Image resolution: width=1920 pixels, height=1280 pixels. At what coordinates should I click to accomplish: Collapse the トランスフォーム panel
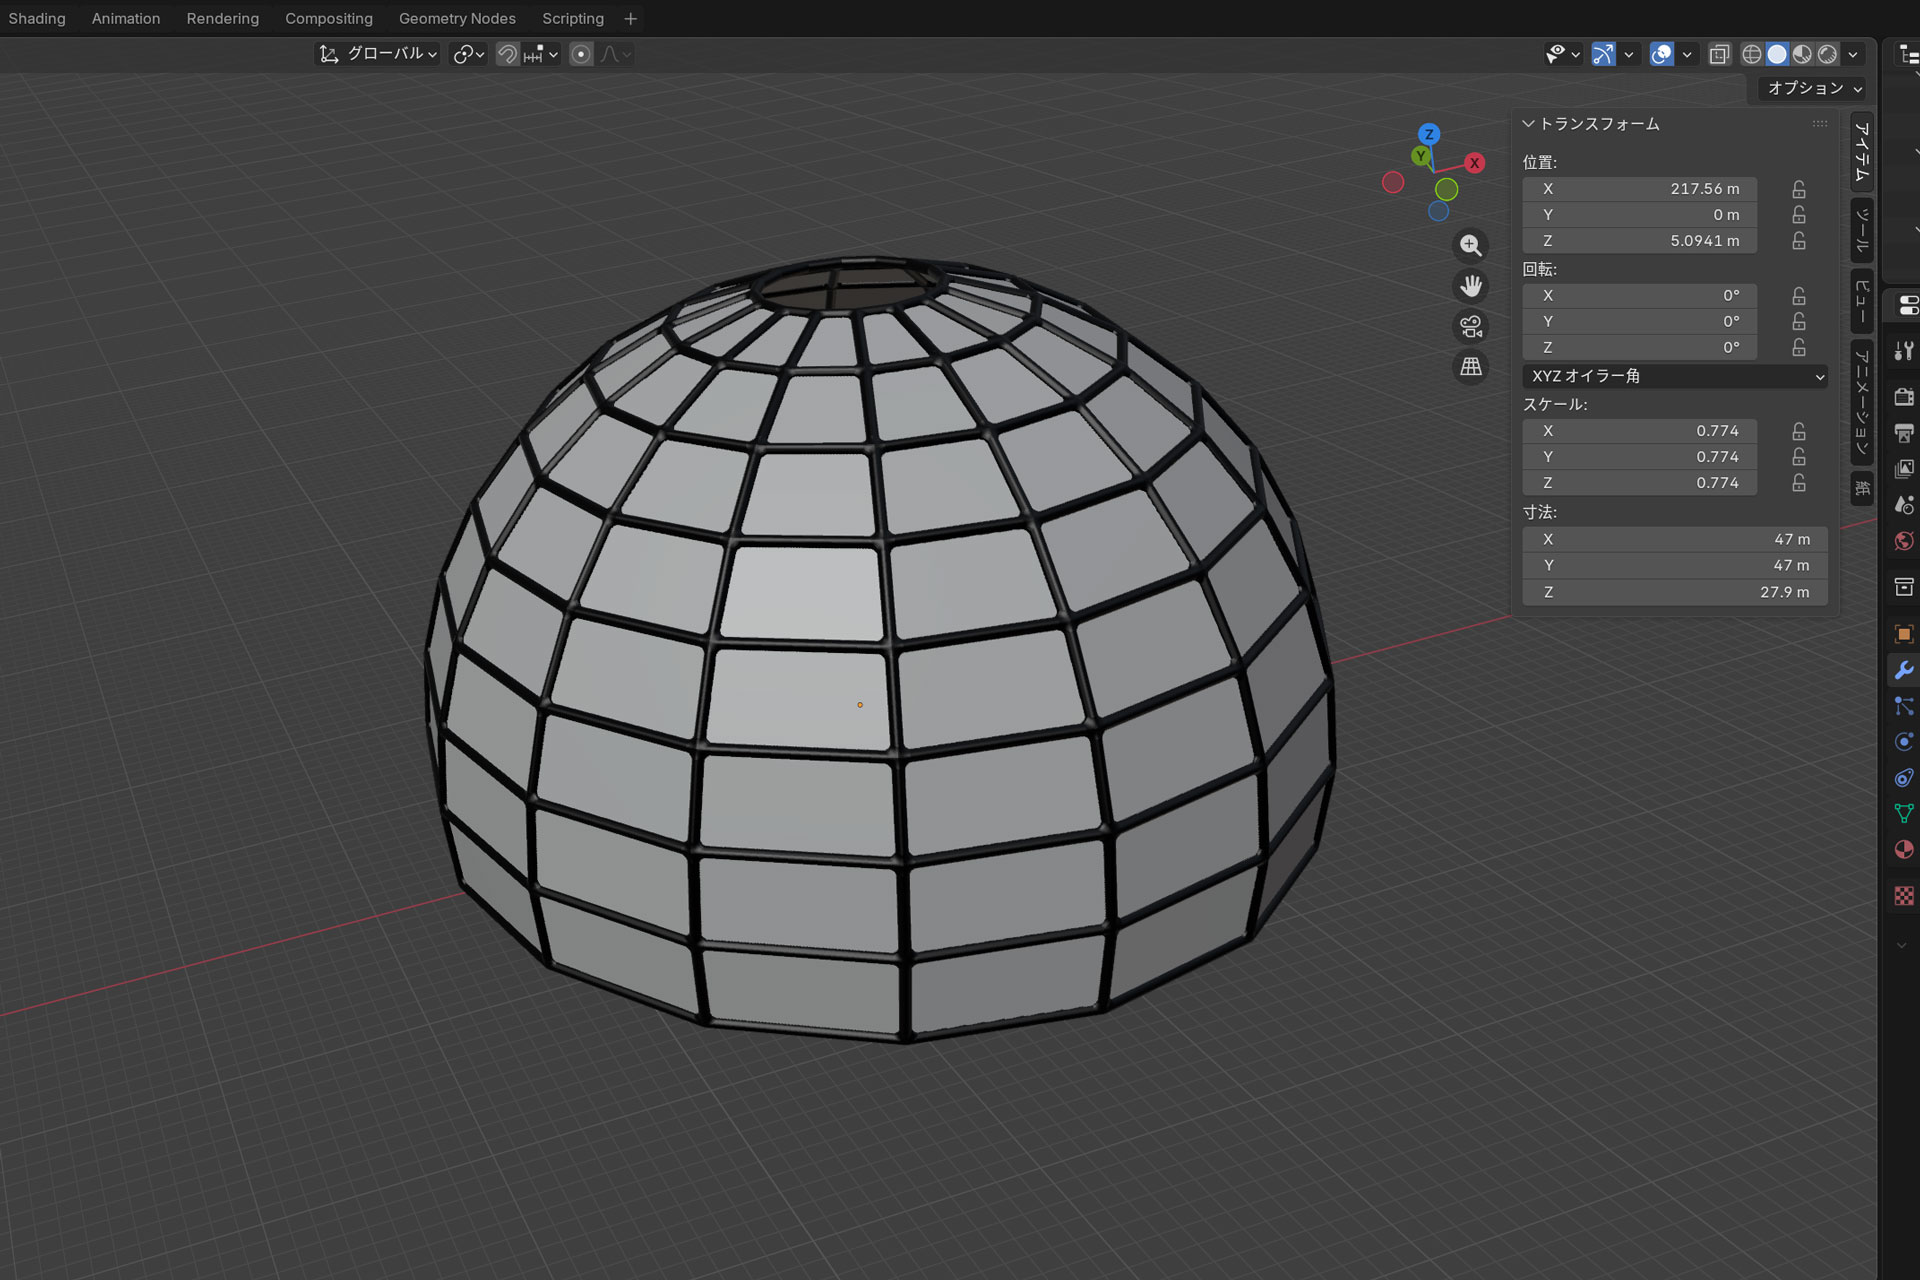(1528, 124)
